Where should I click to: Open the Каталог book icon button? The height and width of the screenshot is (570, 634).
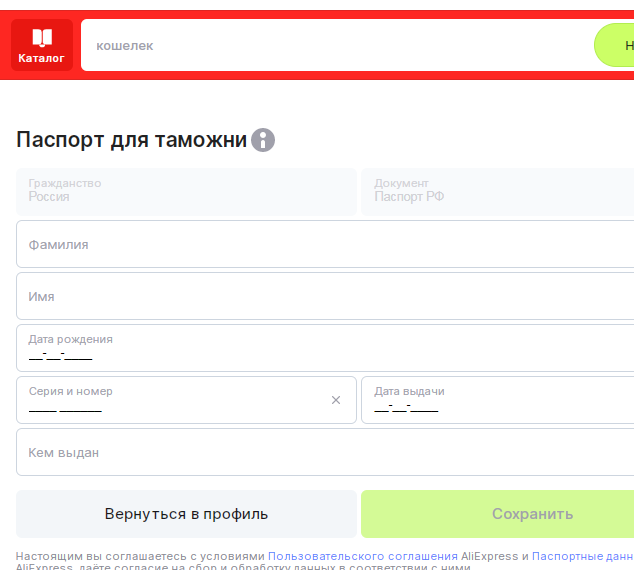41,38
